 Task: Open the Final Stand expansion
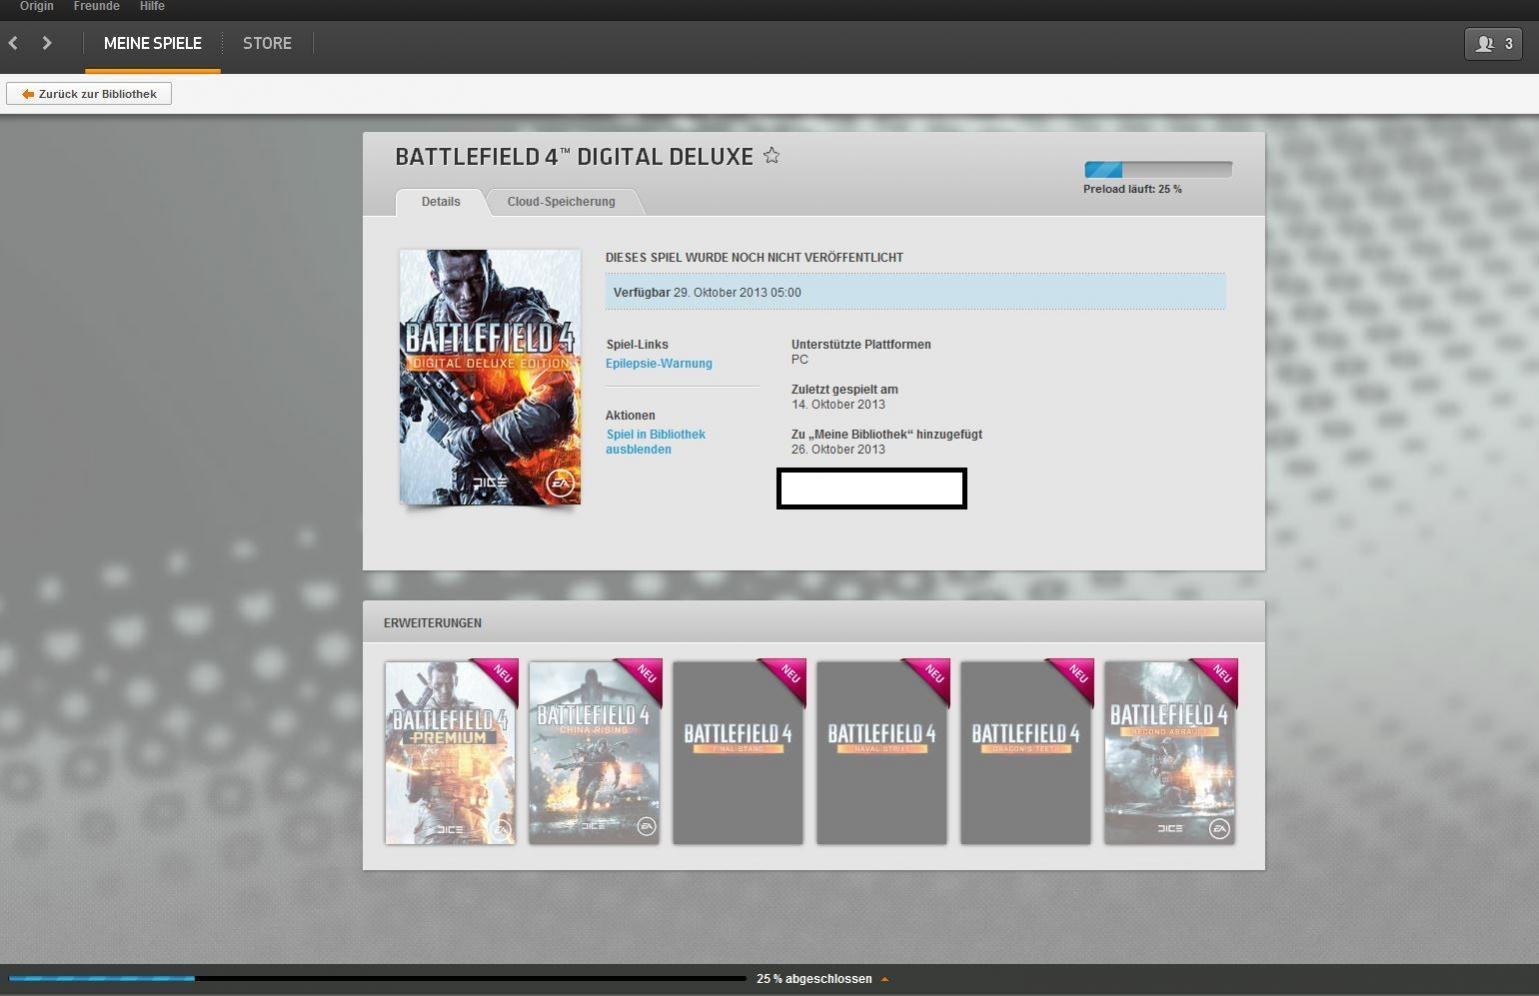pos(738,752)
